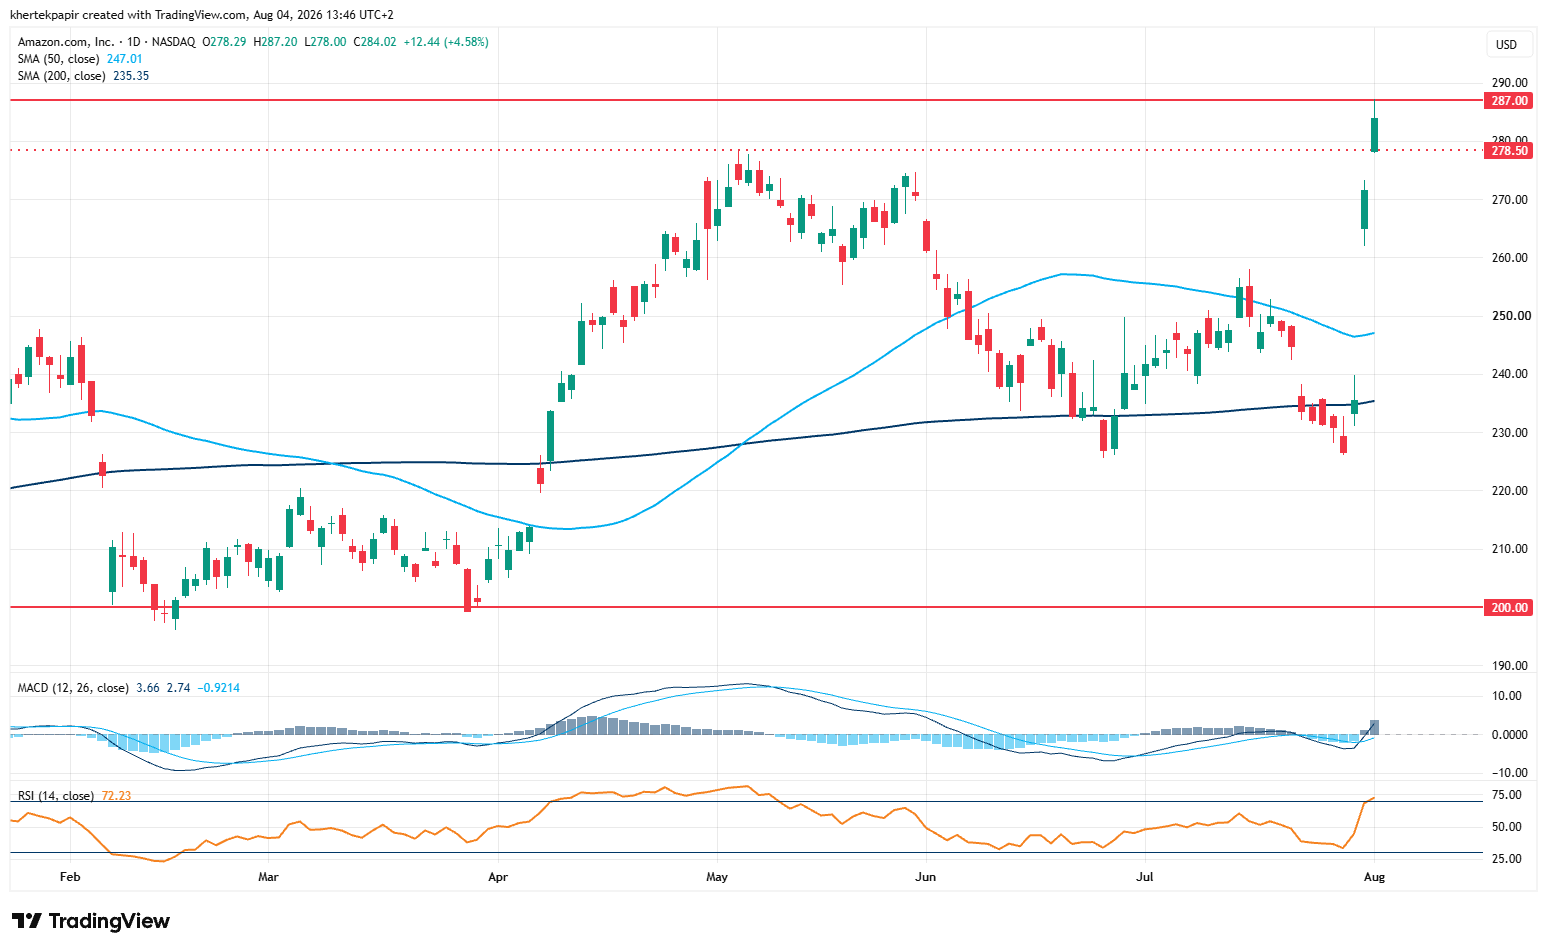The height and width of the screenshot is (951, 1547).
Task: Click the khertekpapir created with TradingView.com caption
Action: pyautogui.click(x=201, y=15)
